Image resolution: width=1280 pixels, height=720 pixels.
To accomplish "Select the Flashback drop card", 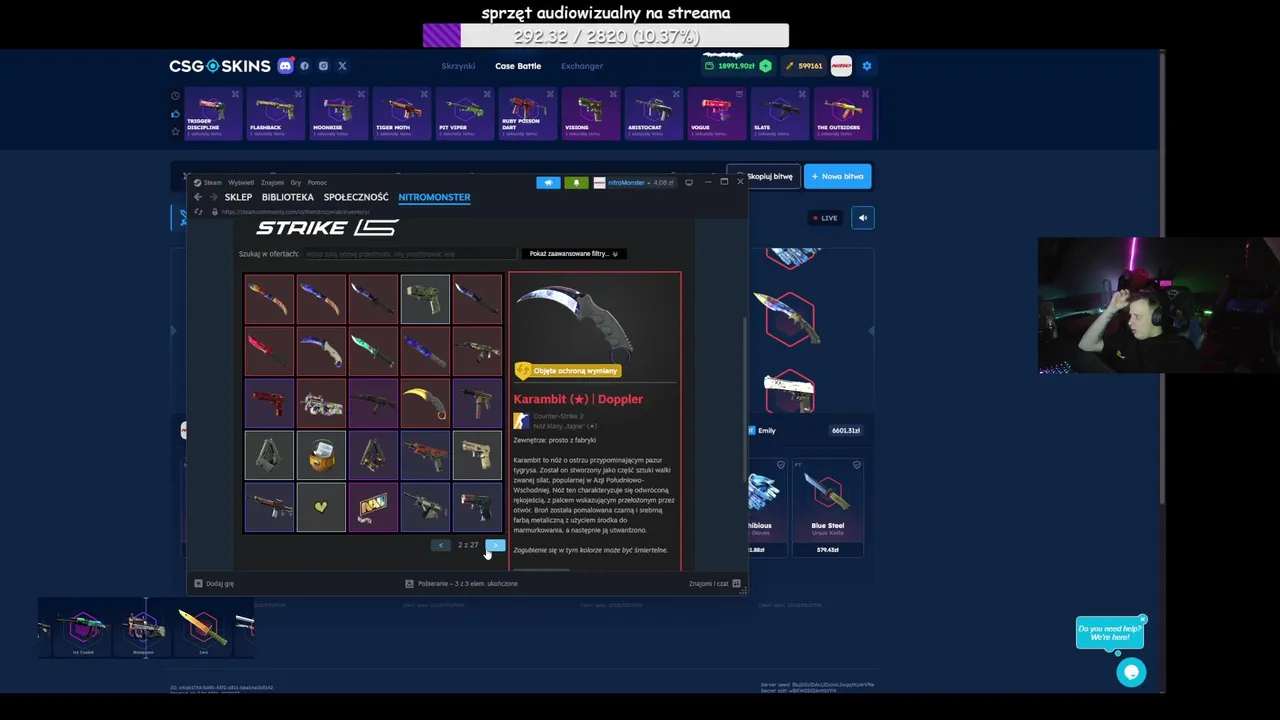I will click(275, 114).
